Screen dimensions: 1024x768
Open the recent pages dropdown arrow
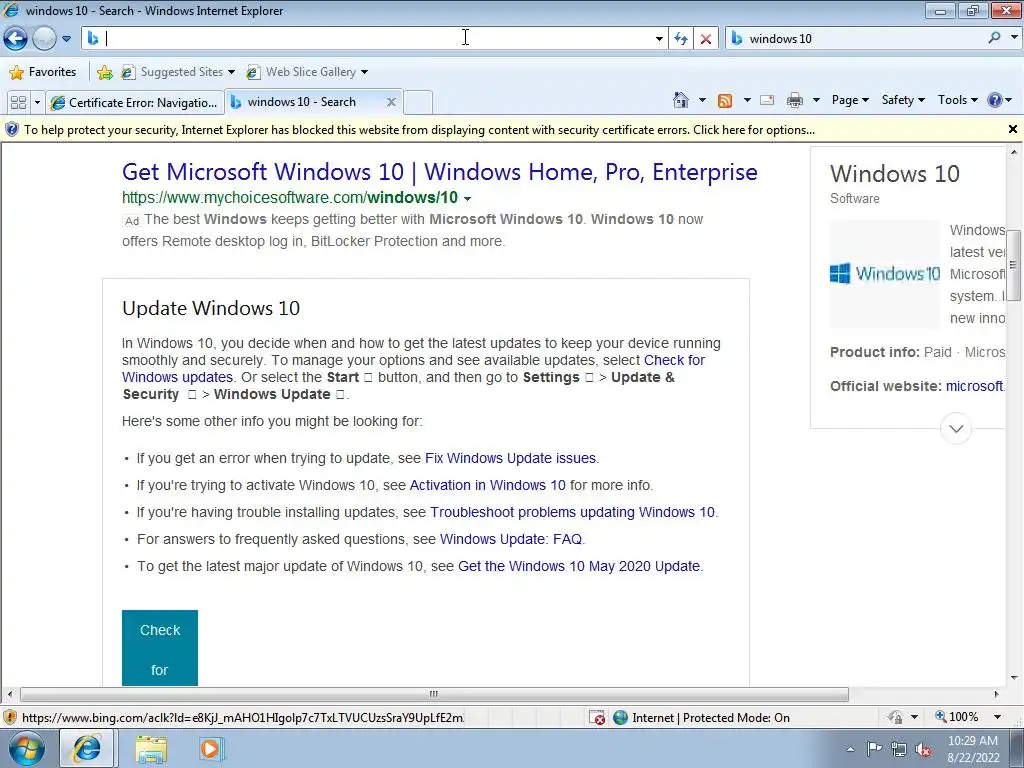click(66, 39)
